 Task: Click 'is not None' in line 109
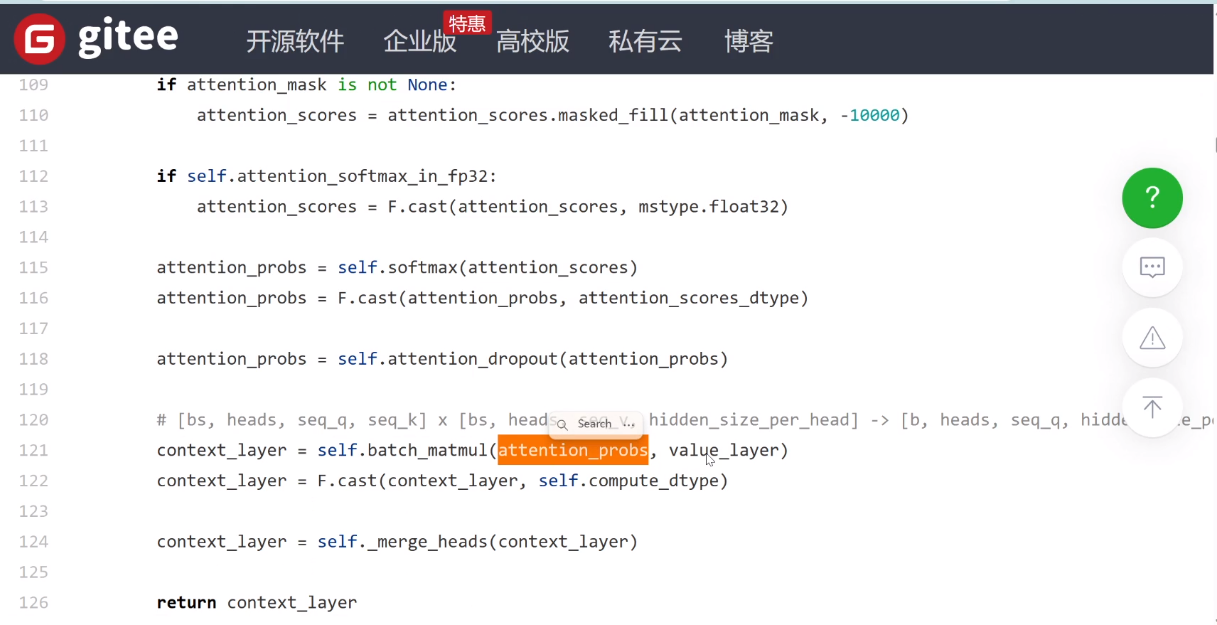[392, 85]
